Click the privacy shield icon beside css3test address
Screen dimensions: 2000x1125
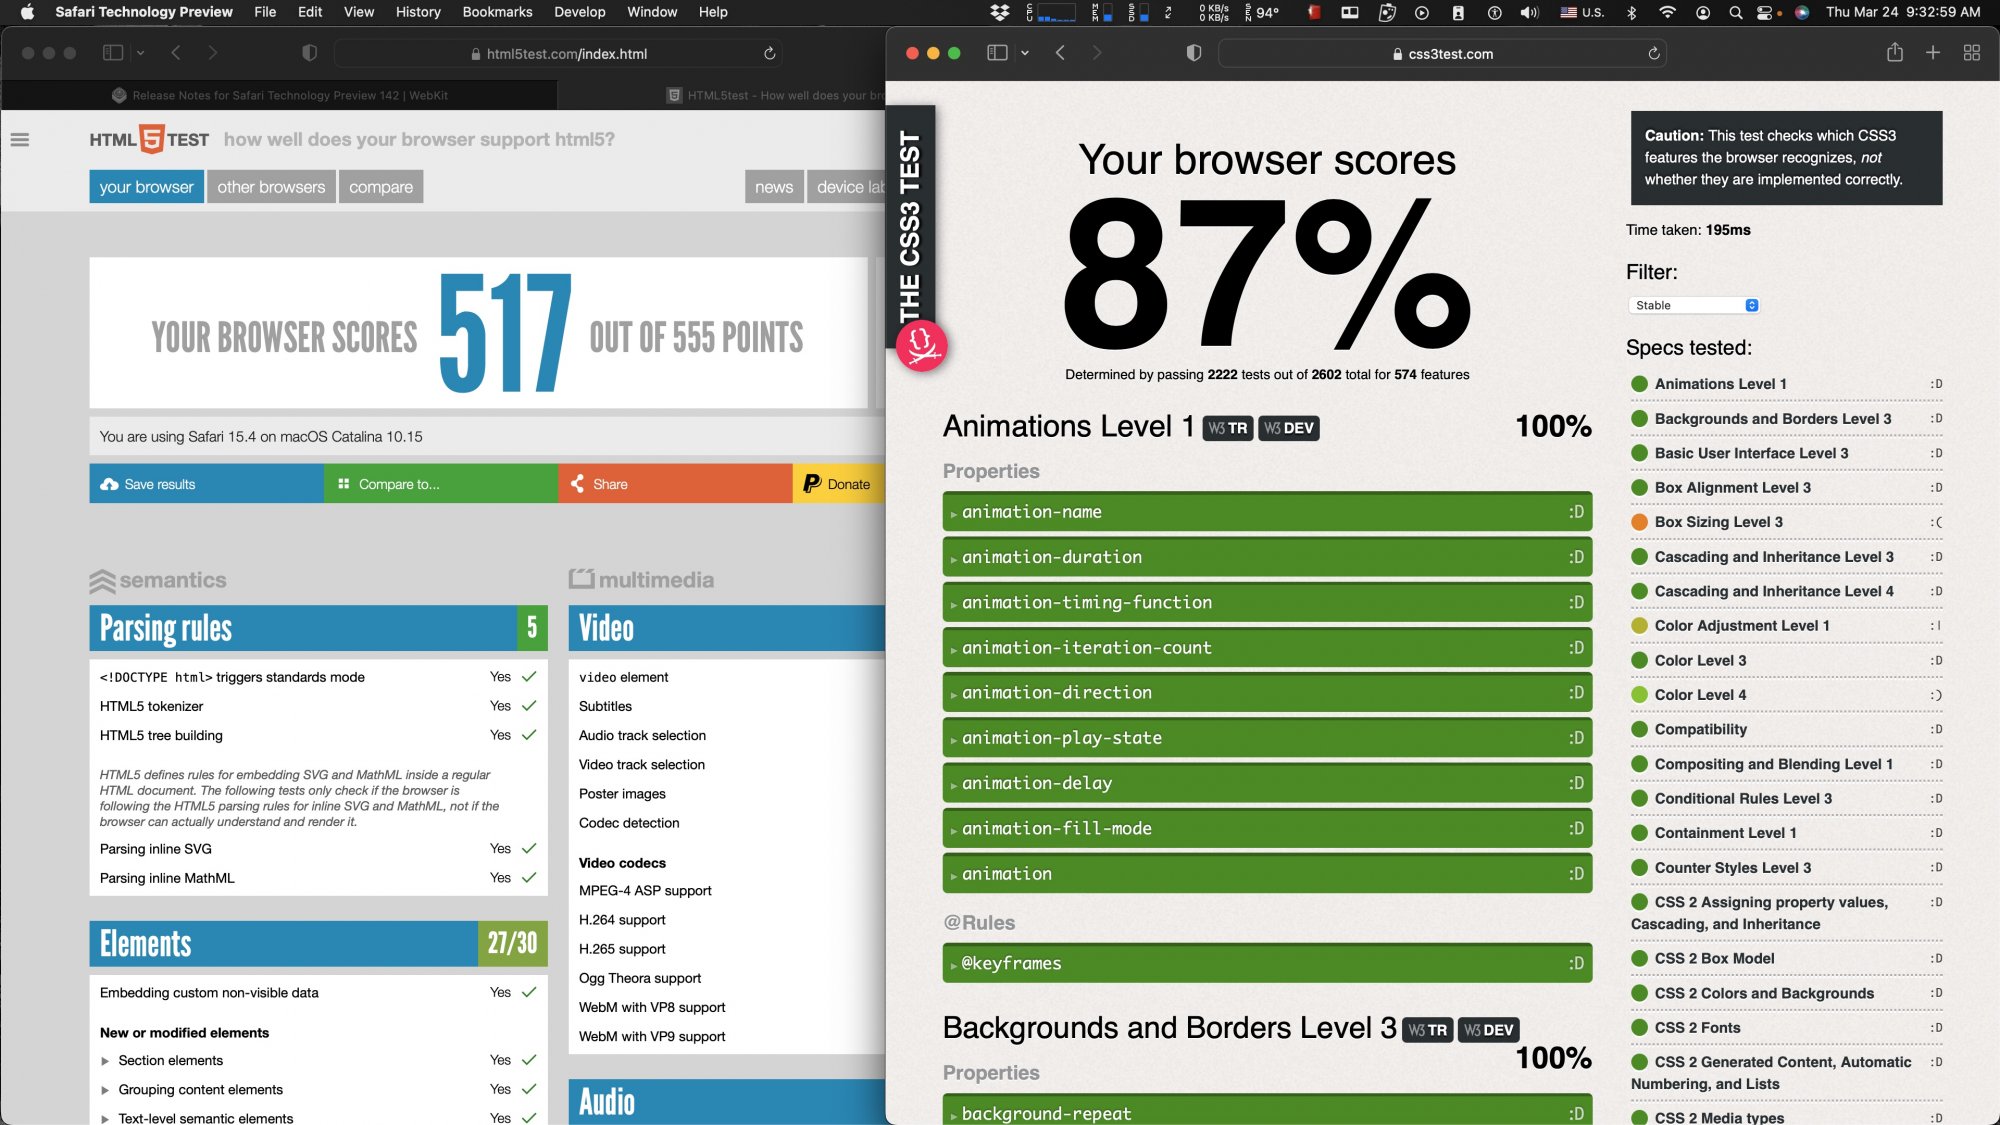pos(1193,53)
